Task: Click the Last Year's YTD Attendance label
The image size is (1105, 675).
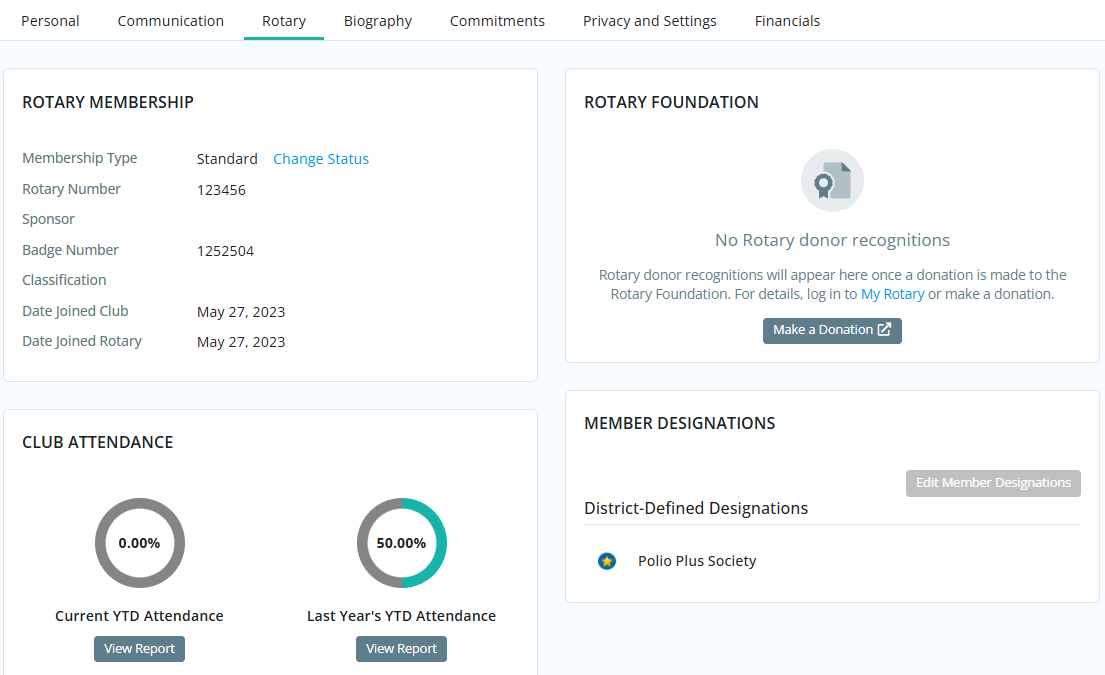Action: pyautogui.click(x=402, y=616)
